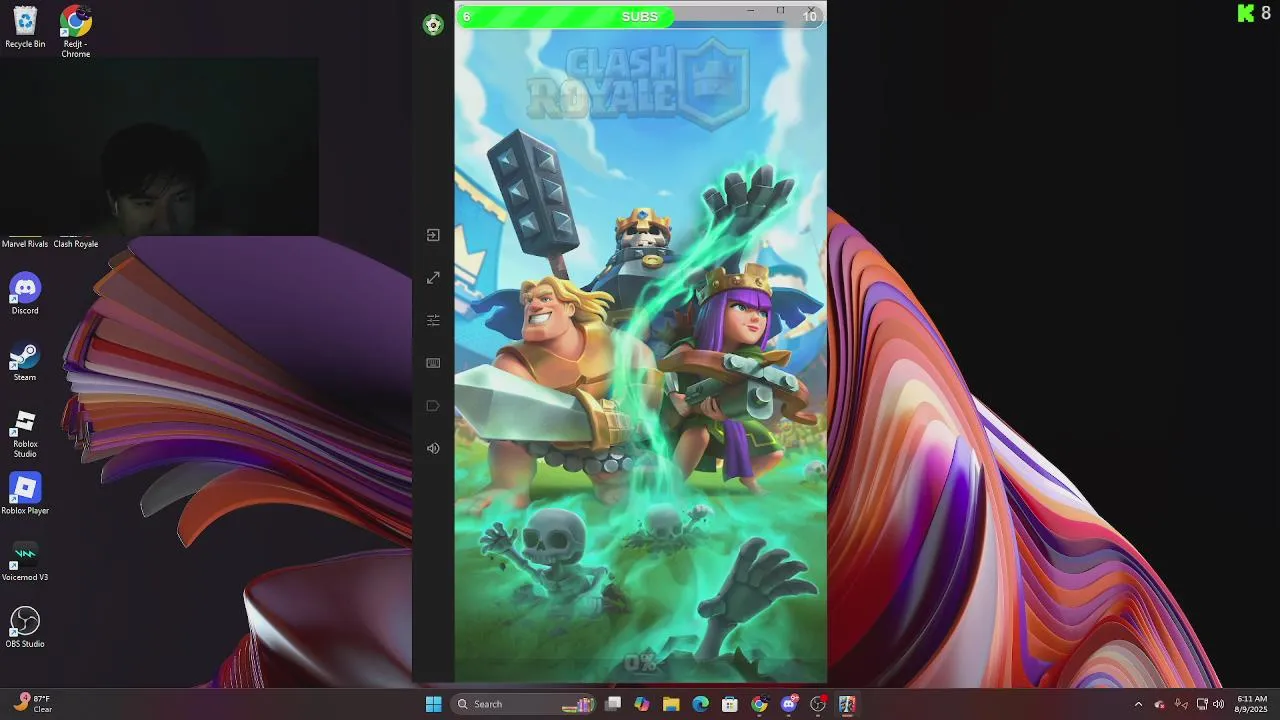This screenshot has height=720, width=1280.
Task: Expand the hidden system tray icons chevron
Action: [x=1138, y=704]
